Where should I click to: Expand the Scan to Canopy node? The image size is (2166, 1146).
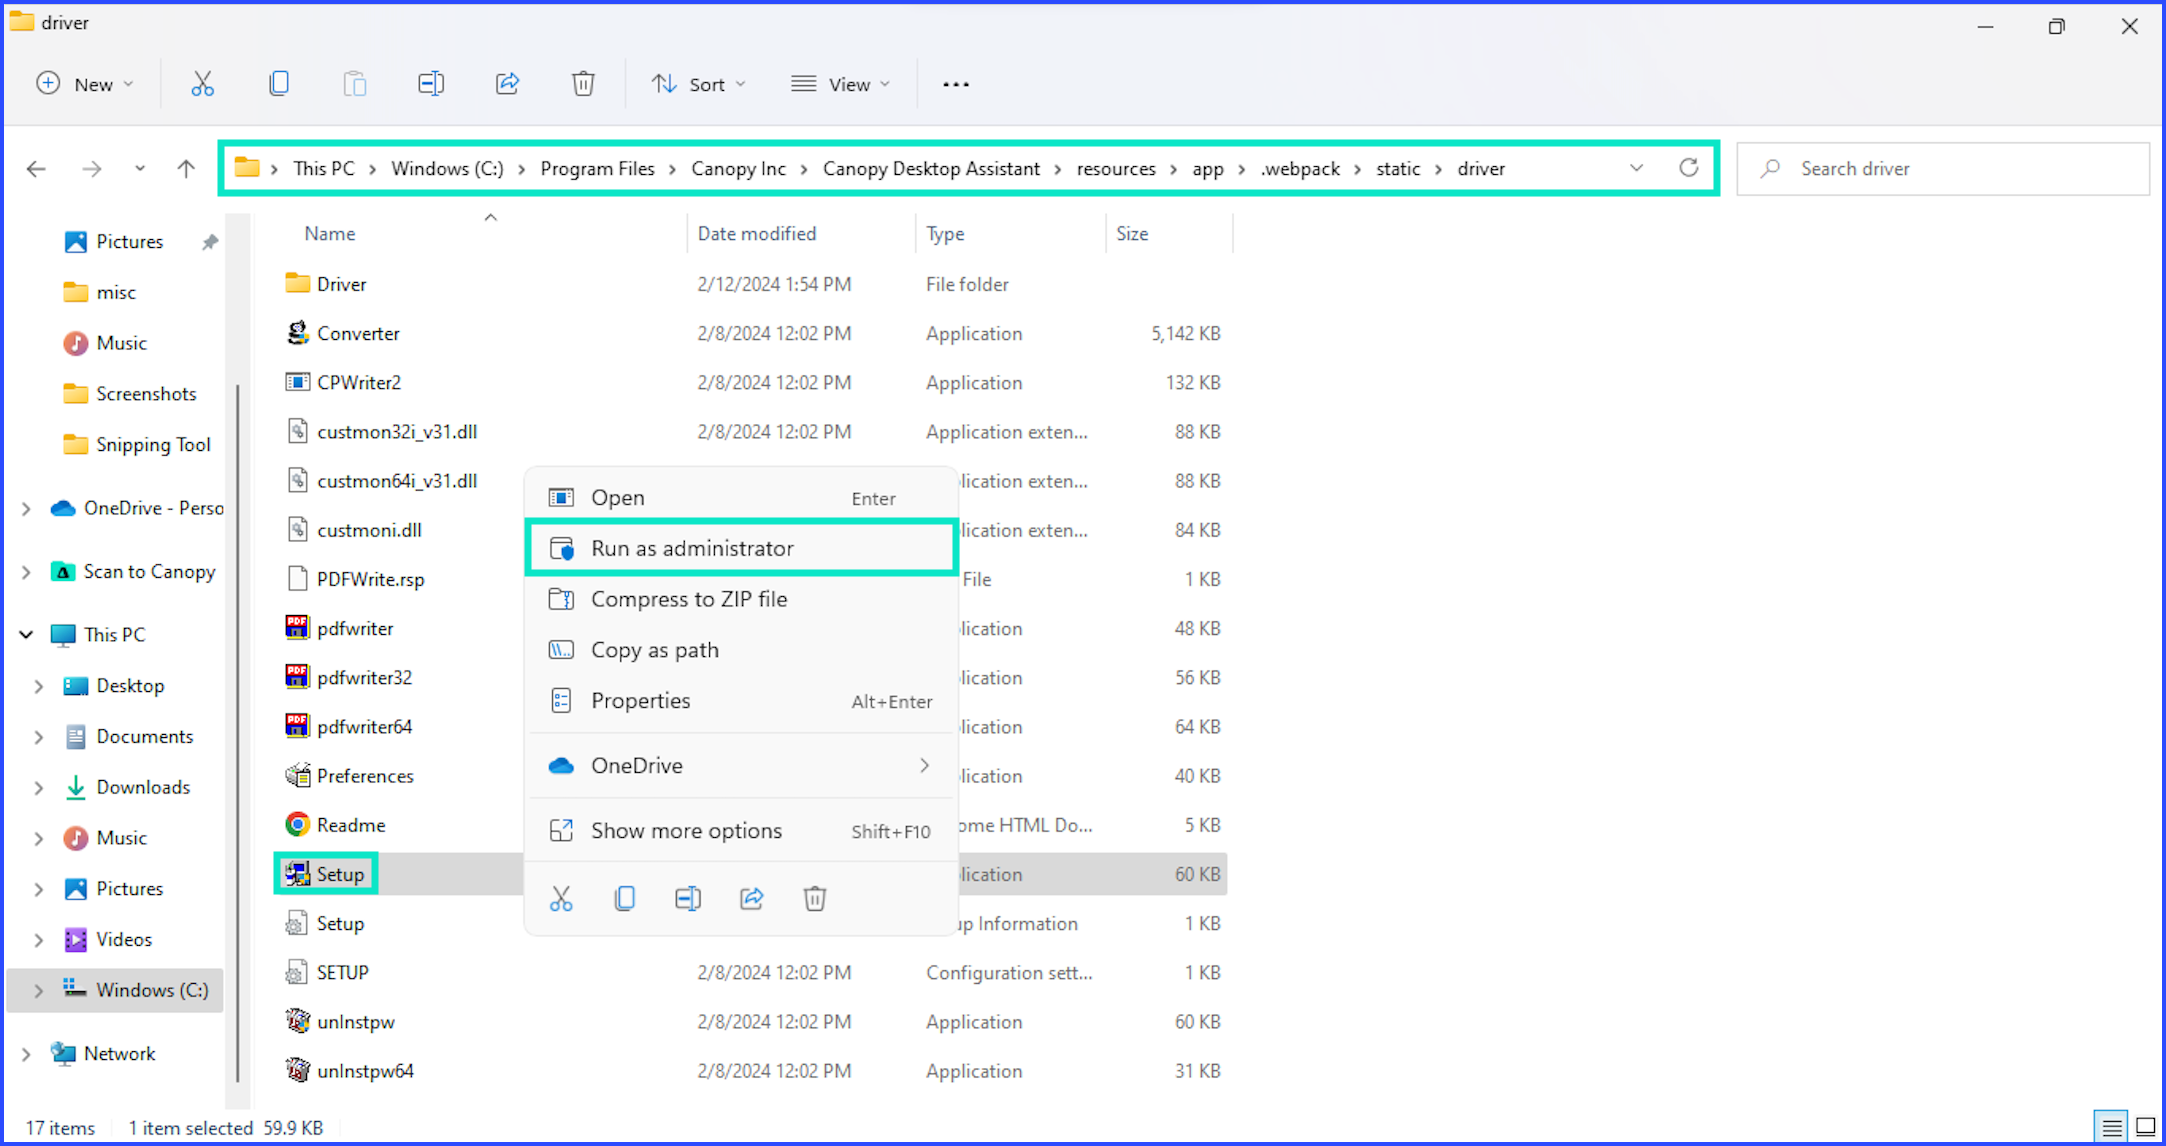tap(26, 572)
